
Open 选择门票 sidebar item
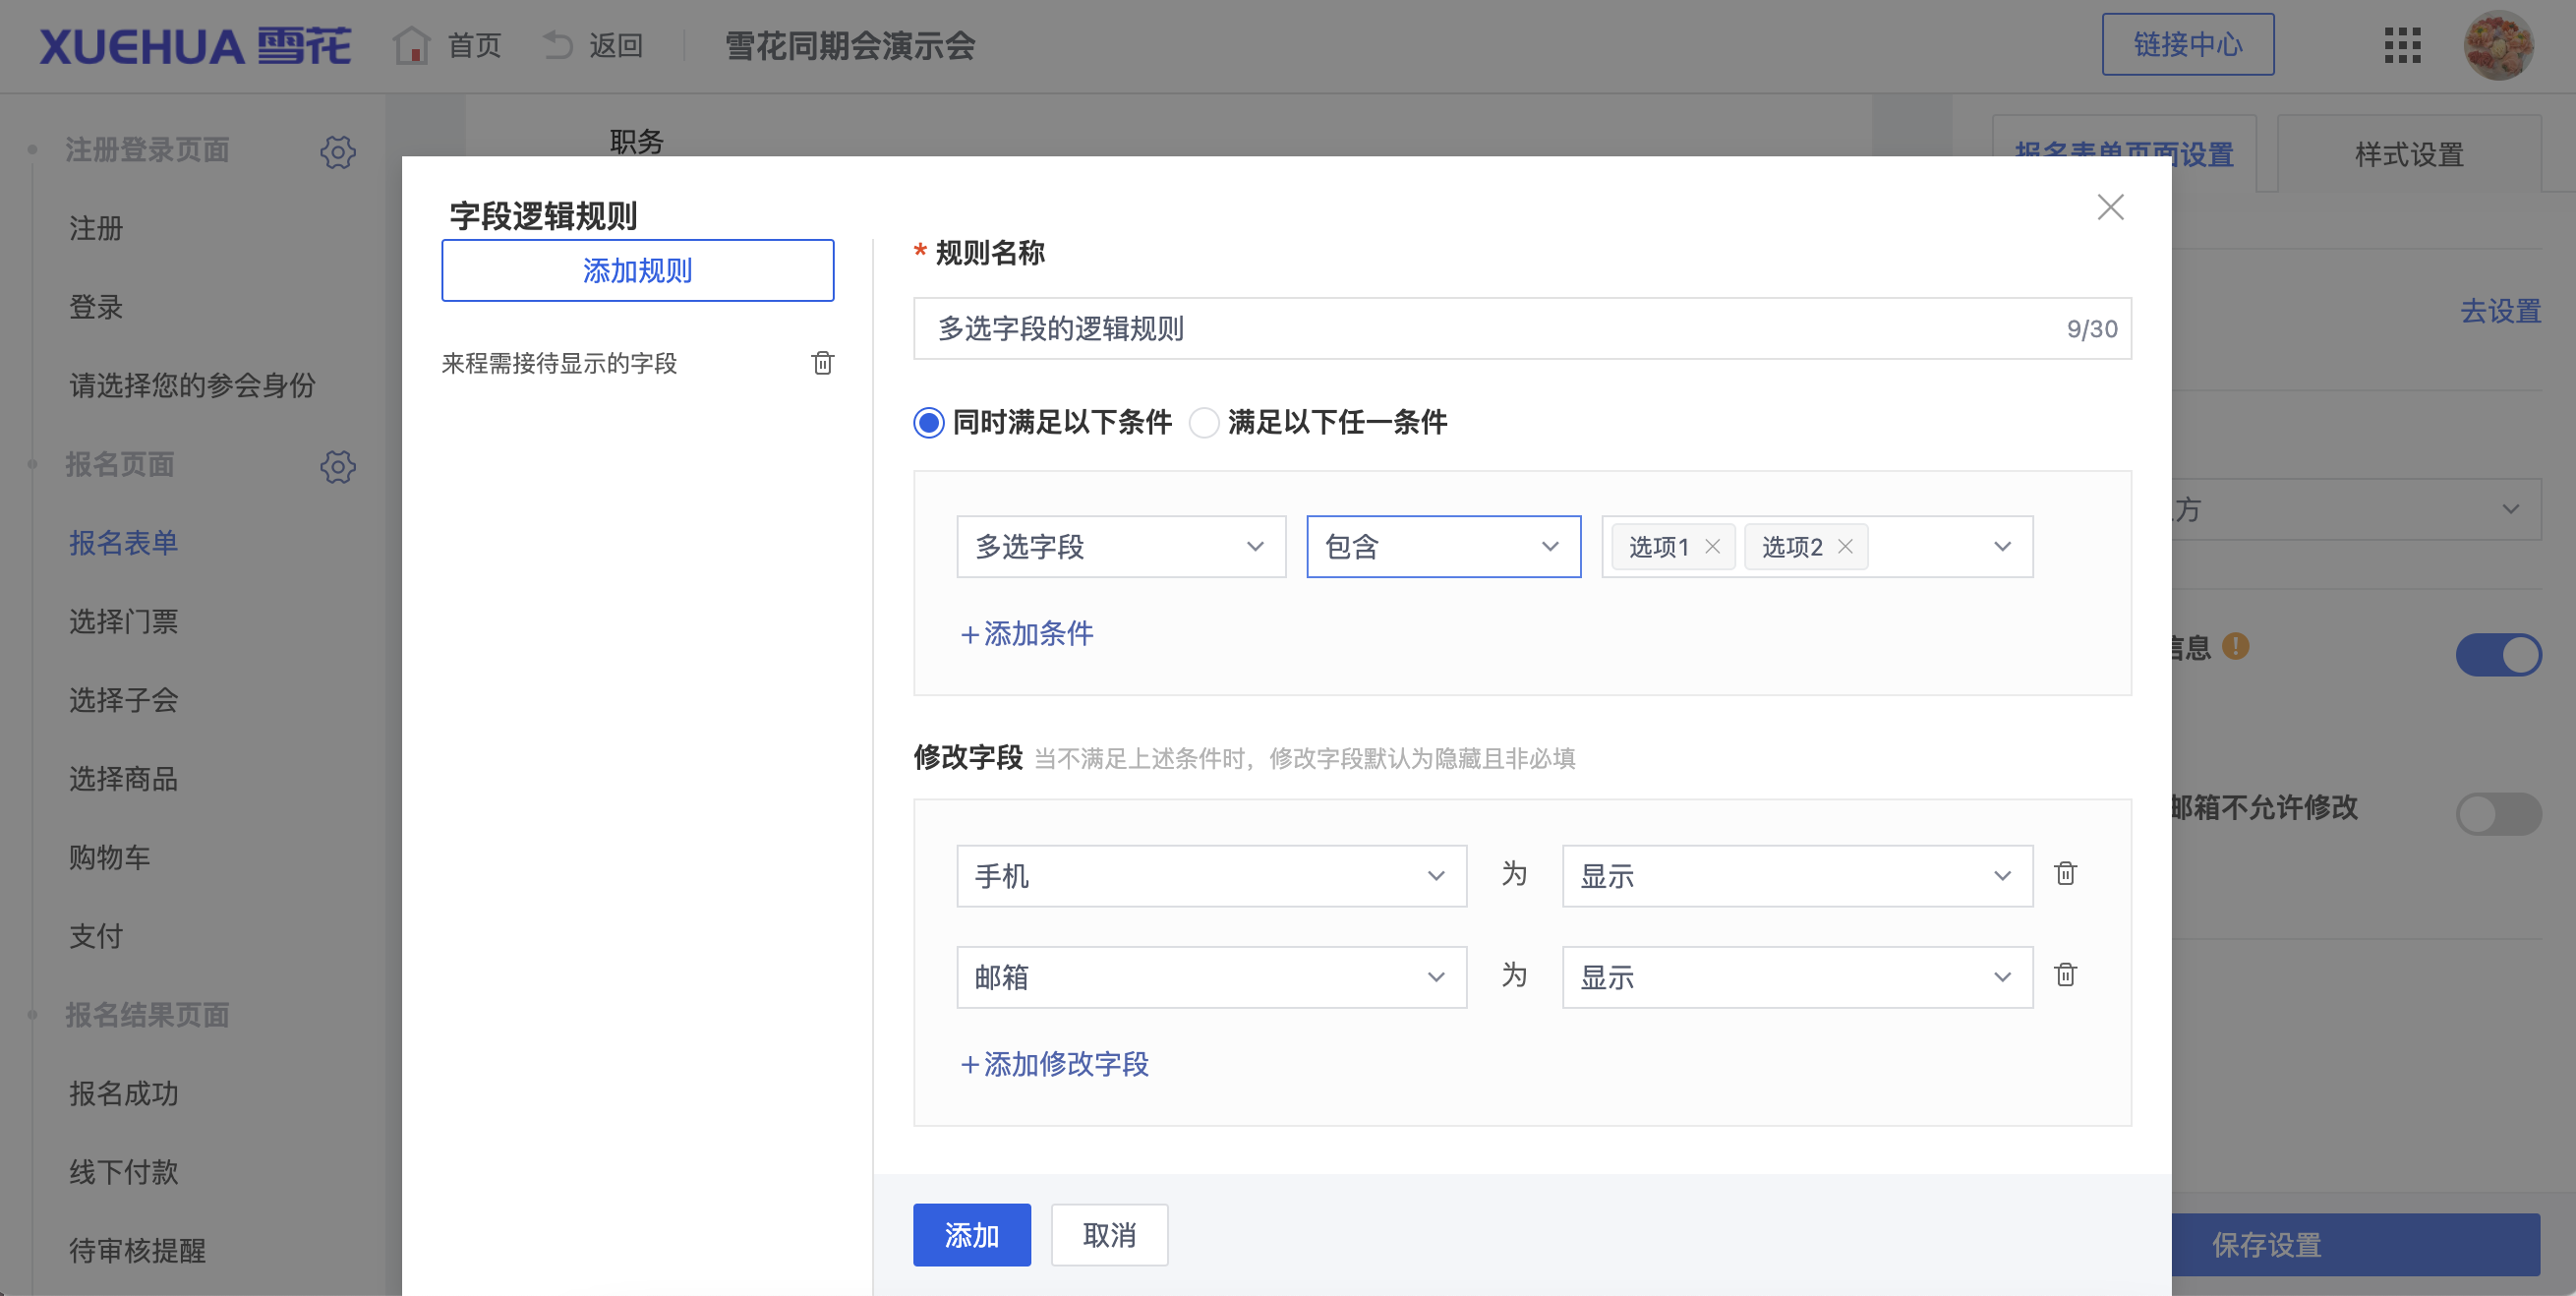(x=124, y=622)
